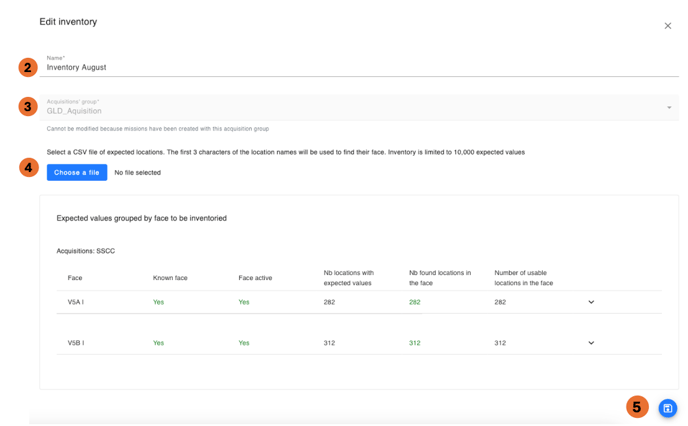Expand the V5A I face row

(x=591, y=302)
